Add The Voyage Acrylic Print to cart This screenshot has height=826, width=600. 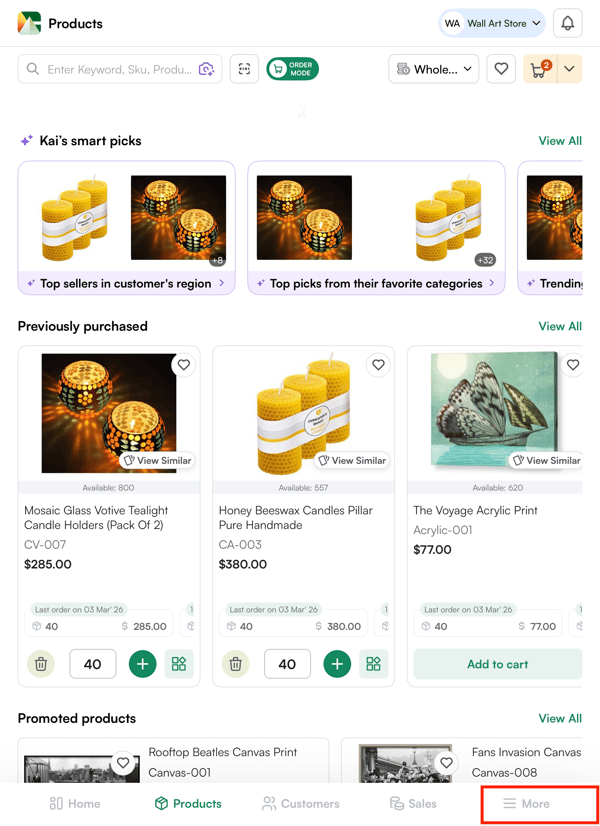pos(497,664)
